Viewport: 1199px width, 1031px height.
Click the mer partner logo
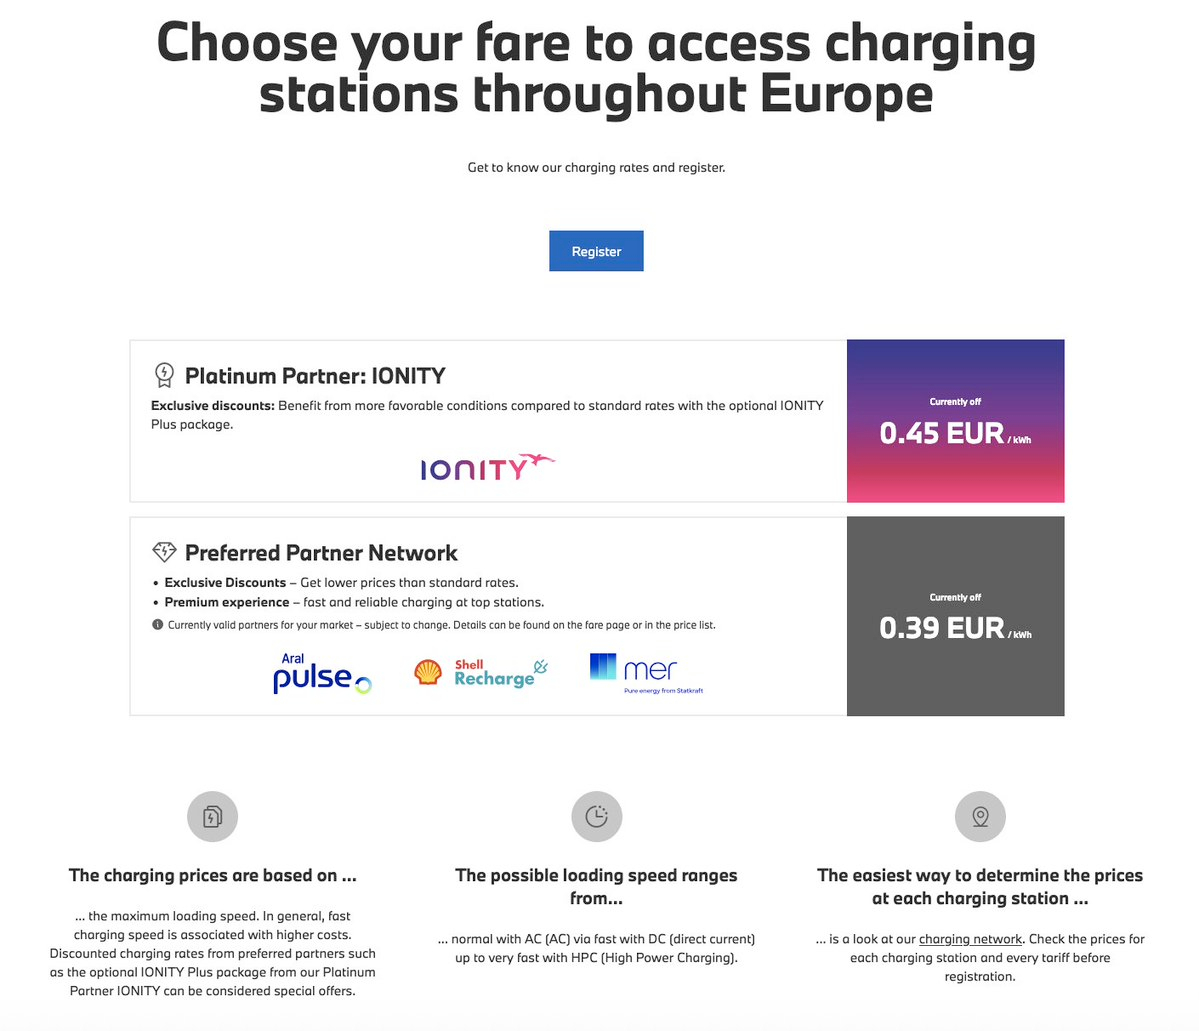pyautogui.click(x=646, y=672)
